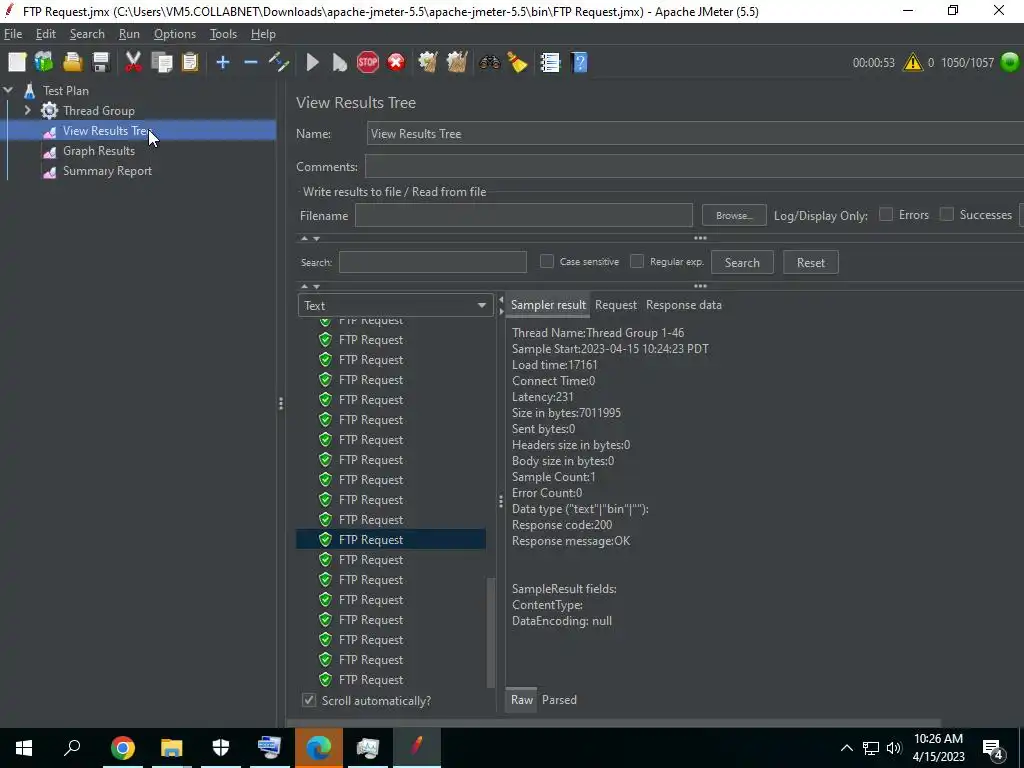
Task: Open the Function Helper list icon
Action: coord(550,63)
